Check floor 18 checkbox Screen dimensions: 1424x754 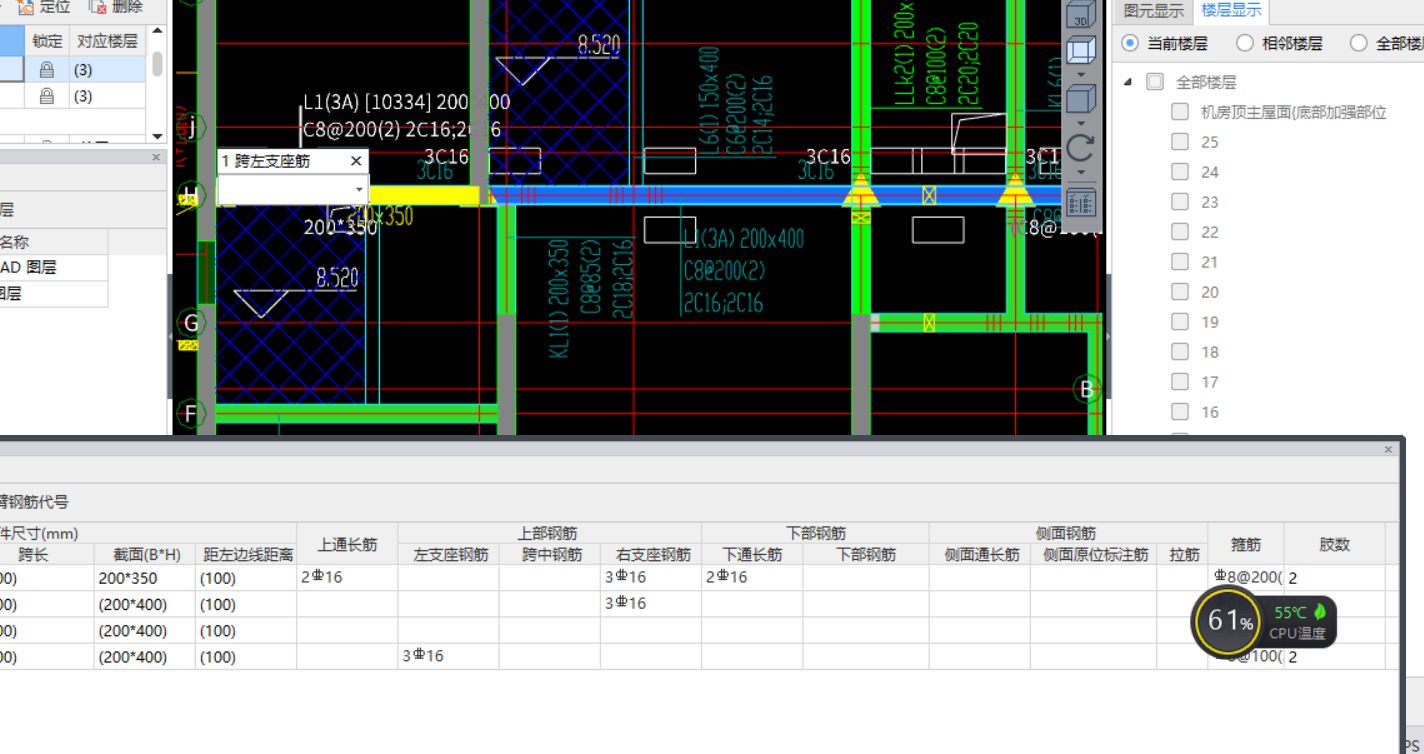click(x=1180, y=351)
